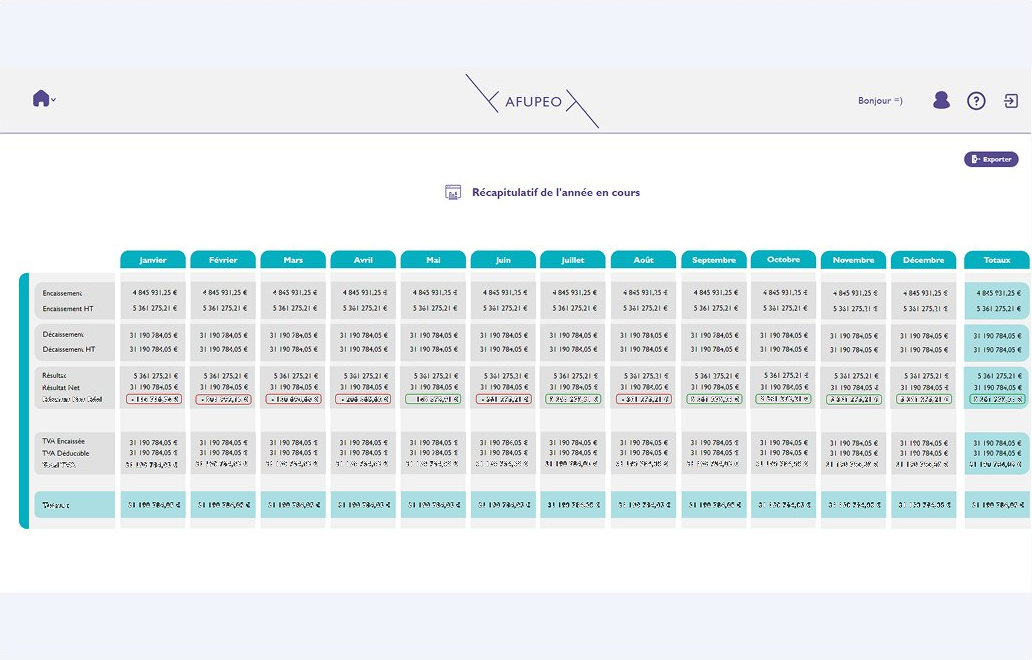The width and height of the screenshot is (1032, 660).
Task: Click the green-outlined result value under Totaux
Action: pyautogui.click(x=998, y=399)
